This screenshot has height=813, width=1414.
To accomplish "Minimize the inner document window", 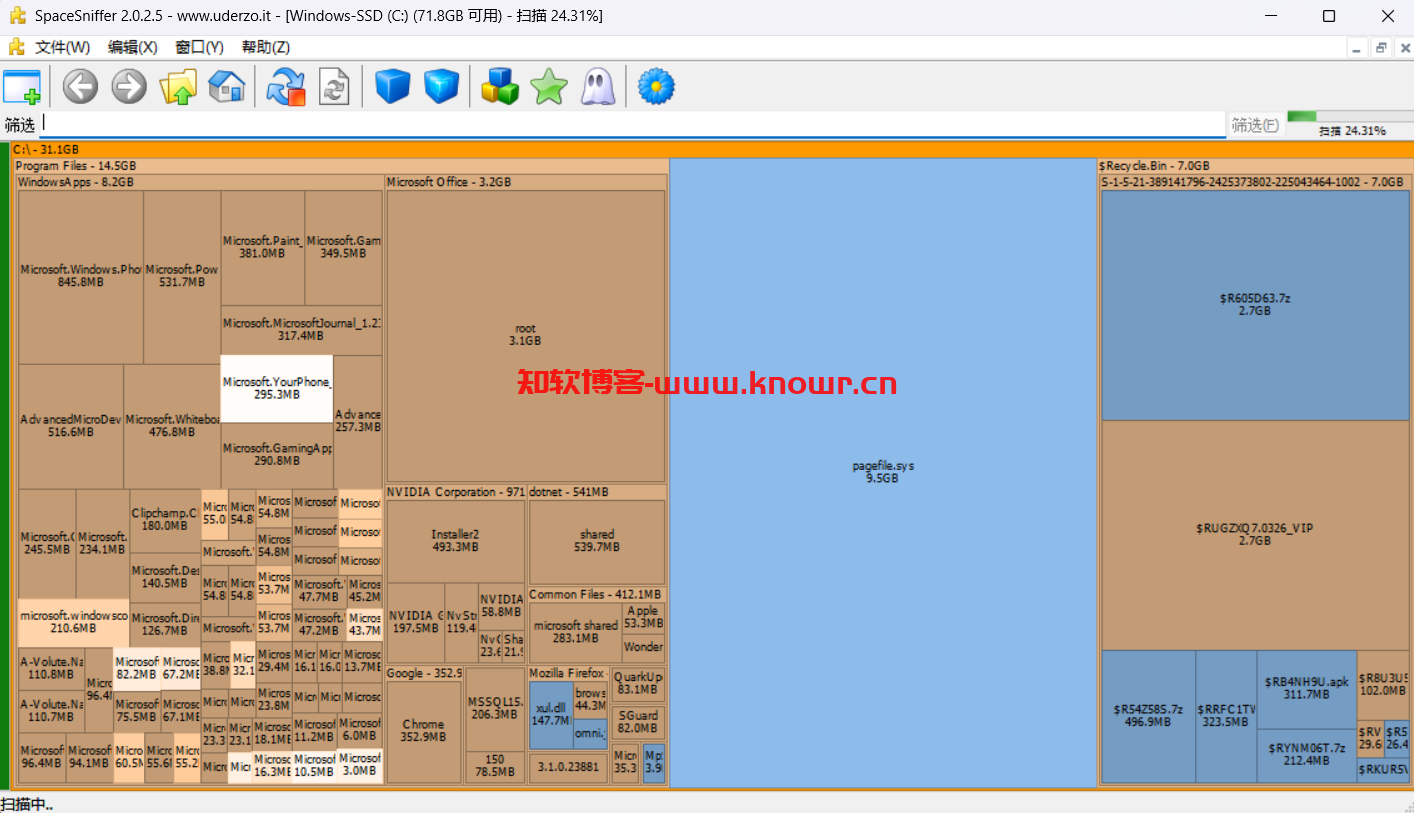I will [1357, 47].
